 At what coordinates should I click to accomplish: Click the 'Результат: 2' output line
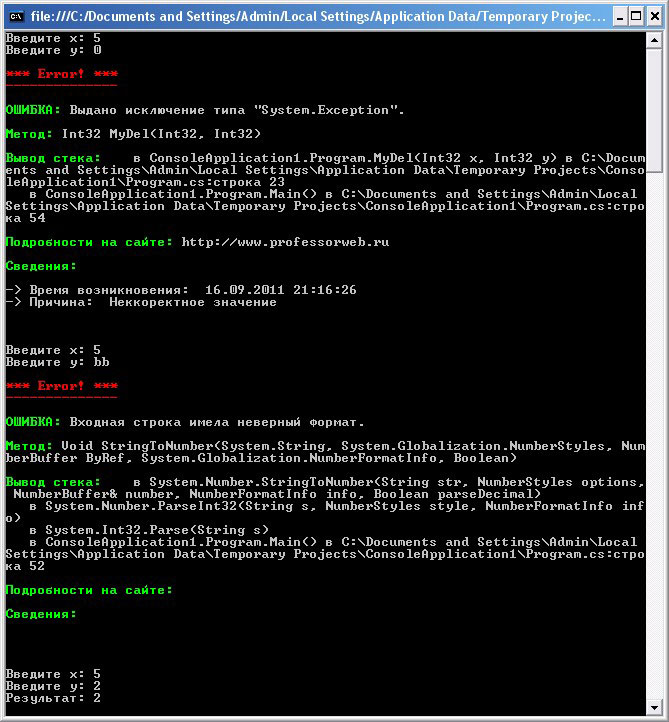click(53, 698)
